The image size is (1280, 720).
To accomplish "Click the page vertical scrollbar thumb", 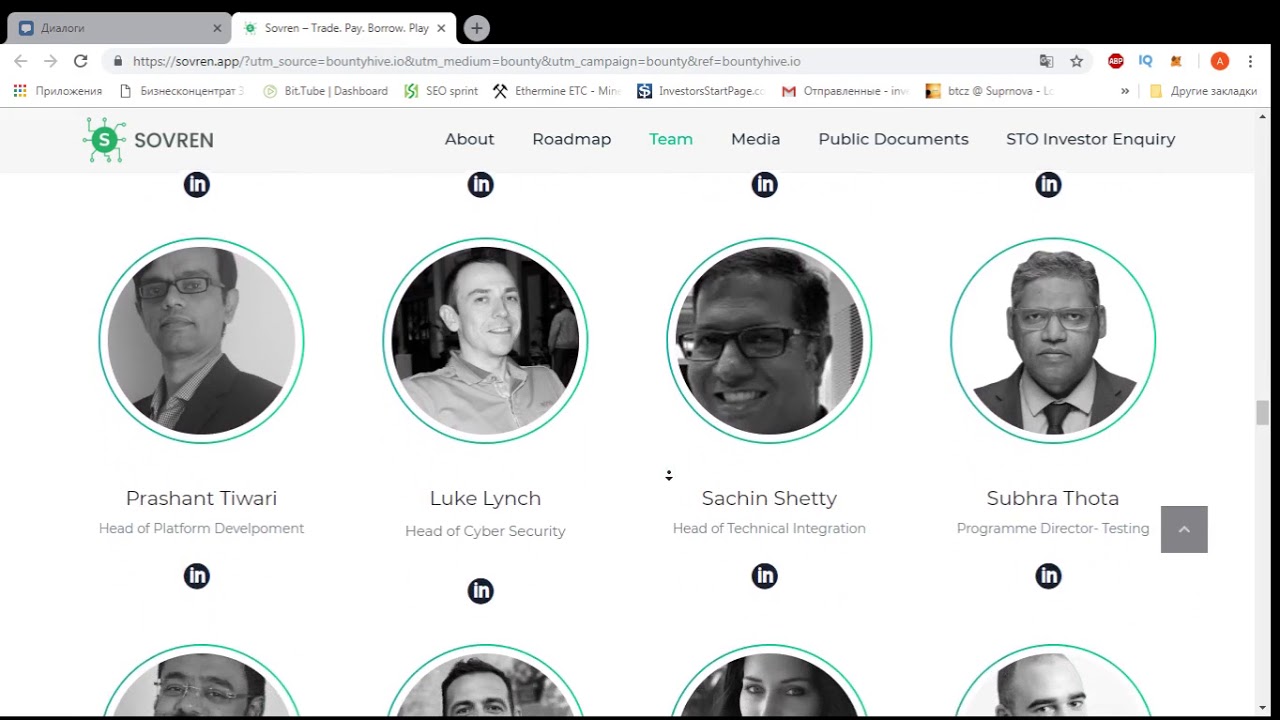I will coord(1262,412).
